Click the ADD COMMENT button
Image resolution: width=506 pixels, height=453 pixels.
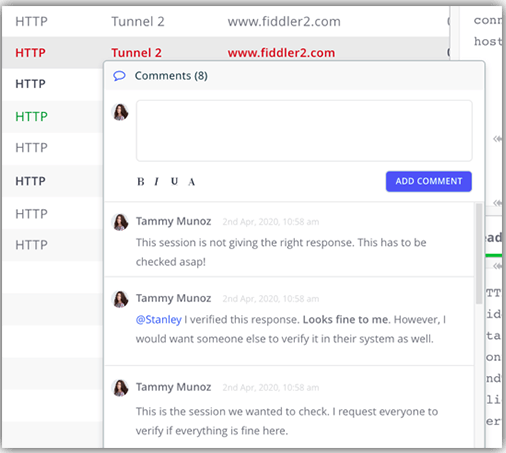tap(429, 181)
